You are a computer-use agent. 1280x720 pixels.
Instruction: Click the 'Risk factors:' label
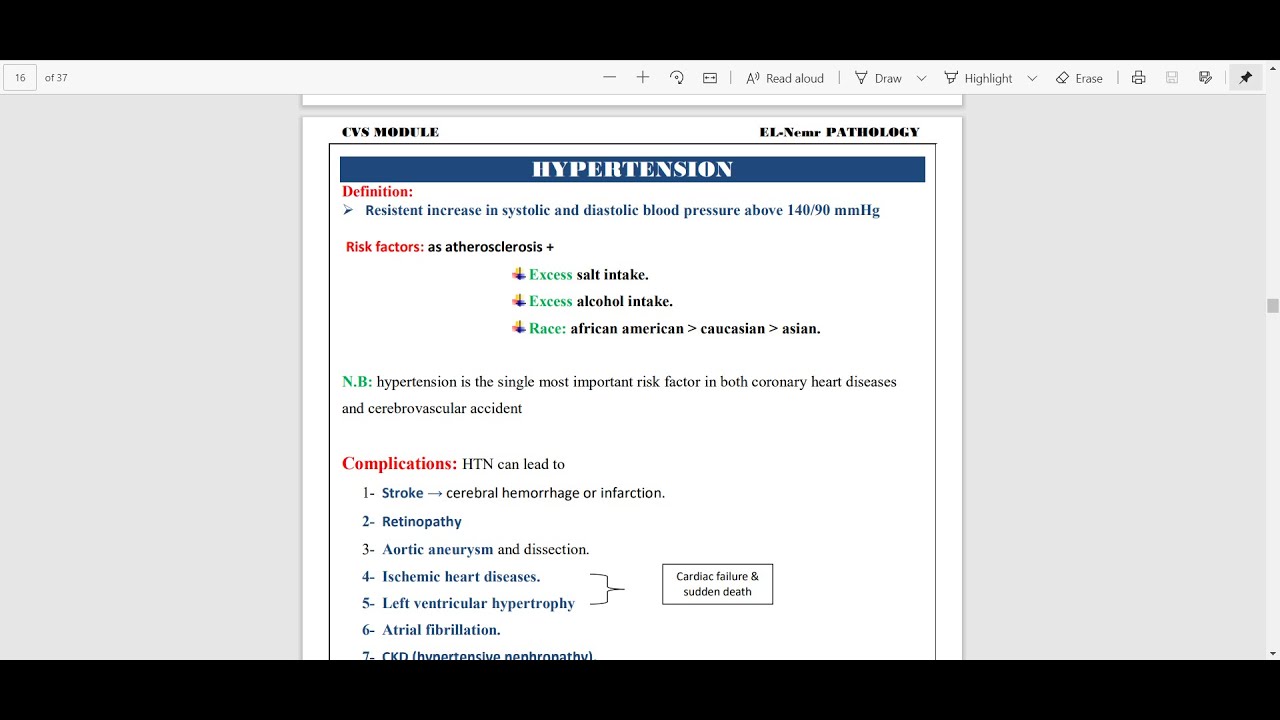point(385,246)
